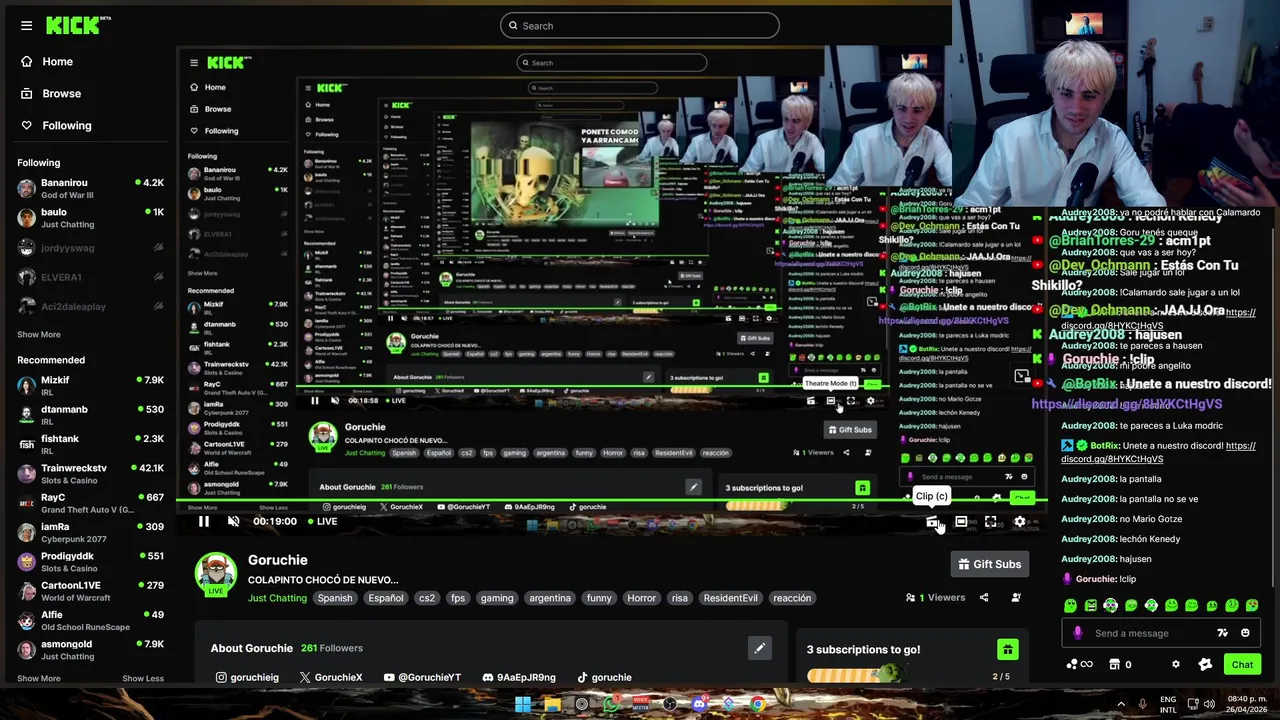
Task: Click the edit pencil in About Goruchie
Action: point(760,648)
